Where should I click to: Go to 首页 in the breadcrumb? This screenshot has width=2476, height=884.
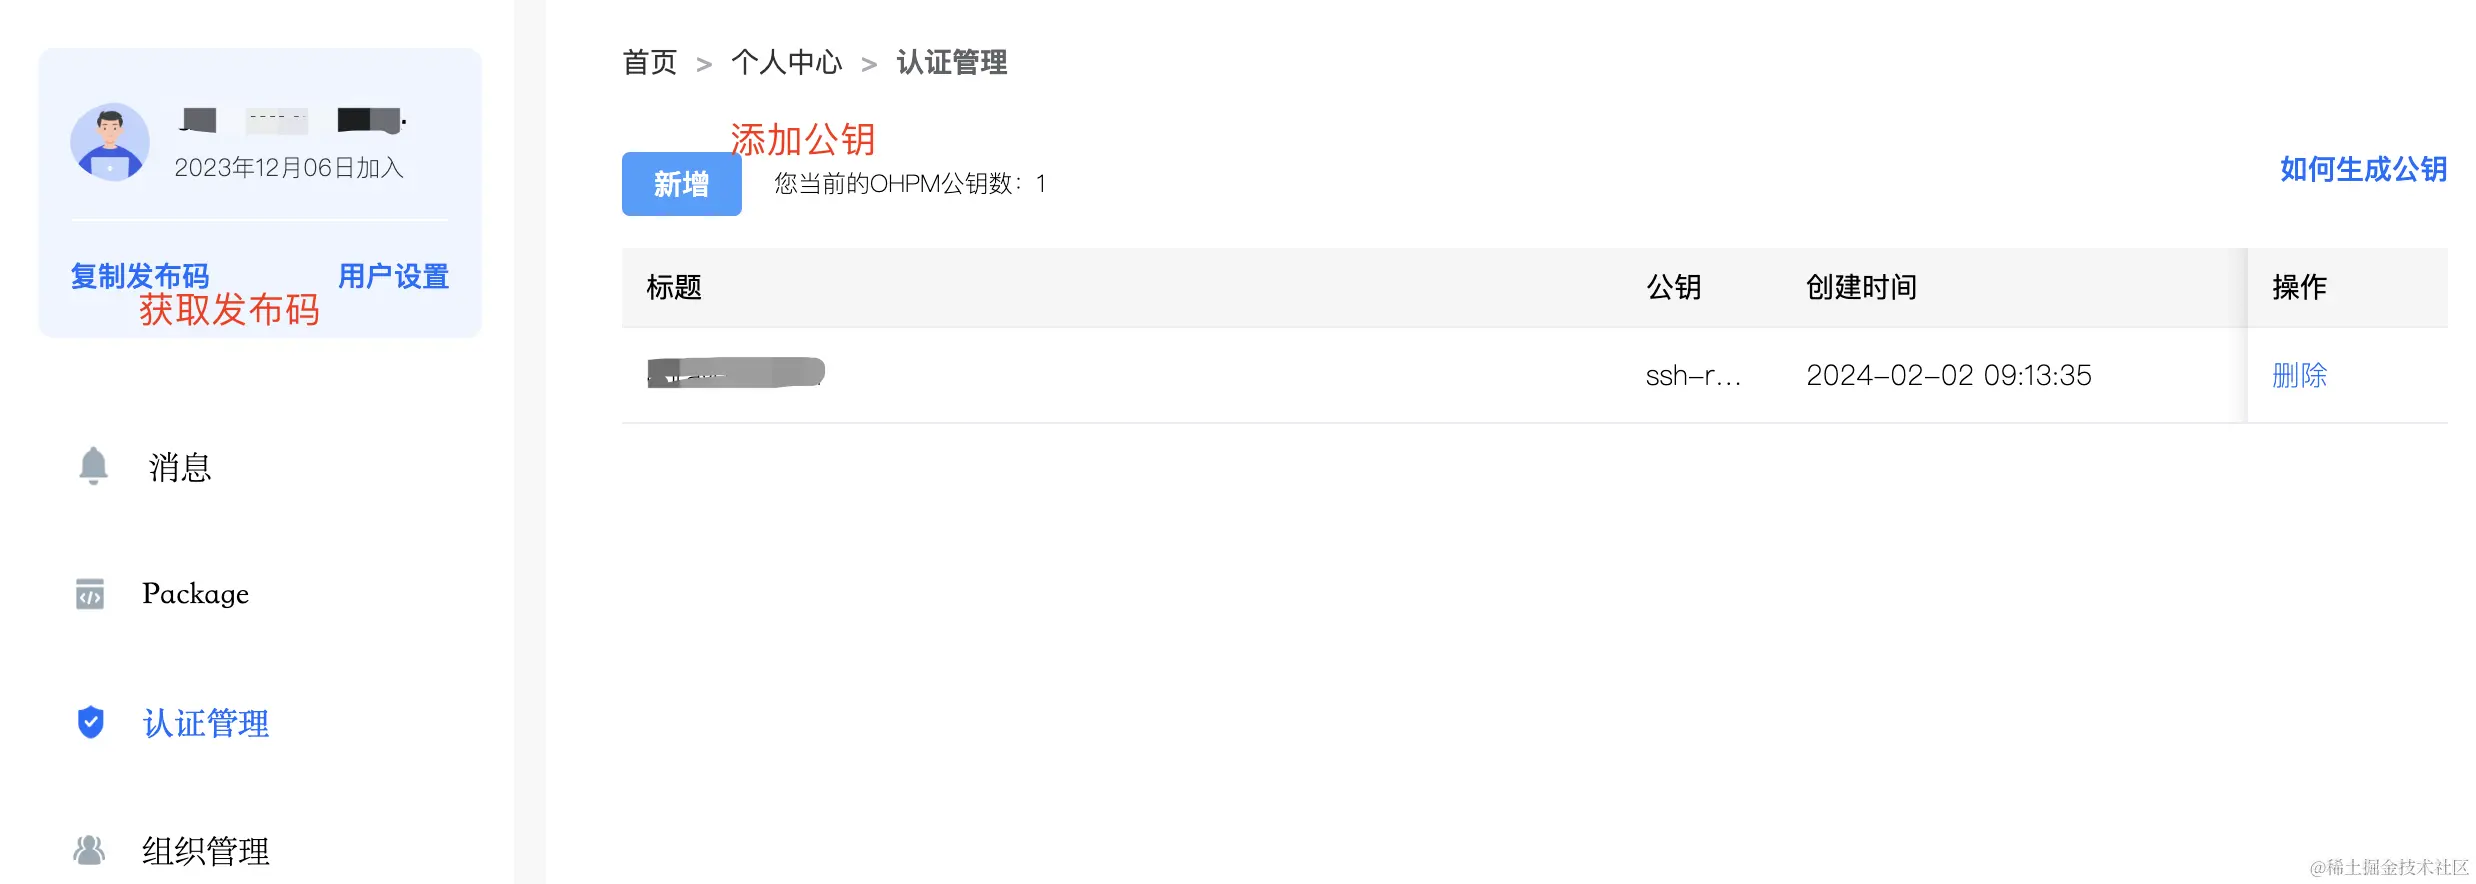[650, 62]
